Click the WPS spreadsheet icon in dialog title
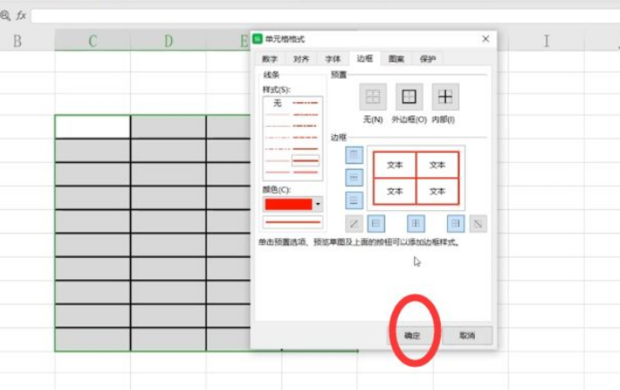 [x=258, y=39]
